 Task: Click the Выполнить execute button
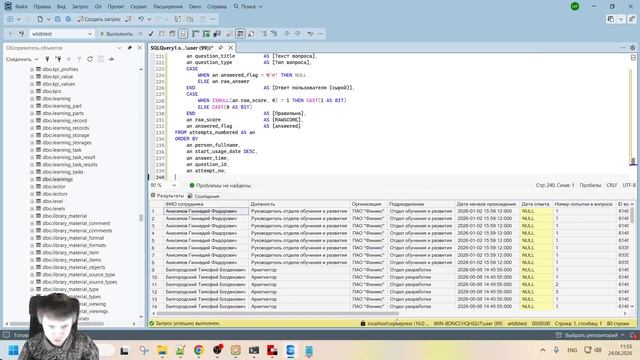click(117, 34)
